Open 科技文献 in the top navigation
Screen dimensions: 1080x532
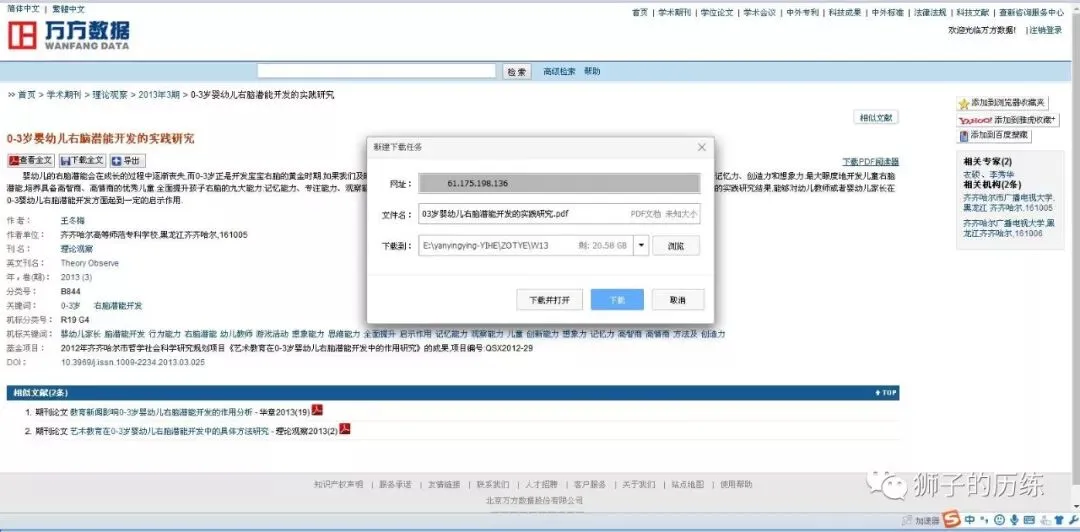pos(973,12)
